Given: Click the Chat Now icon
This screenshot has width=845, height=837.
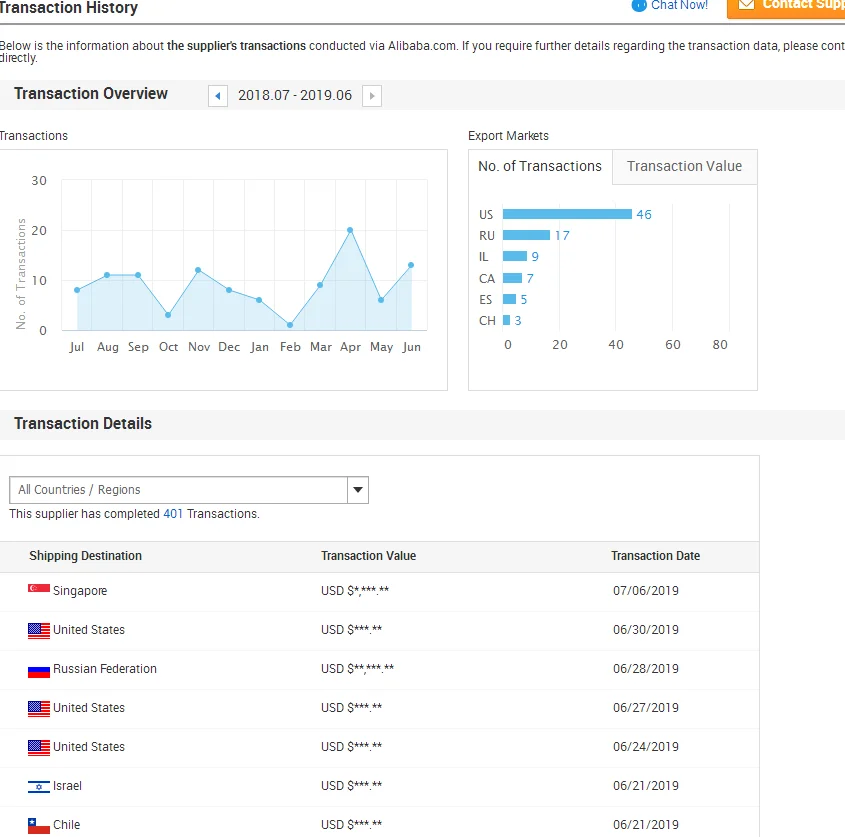Looking at the screenshot, I should [x=639, y=5].
